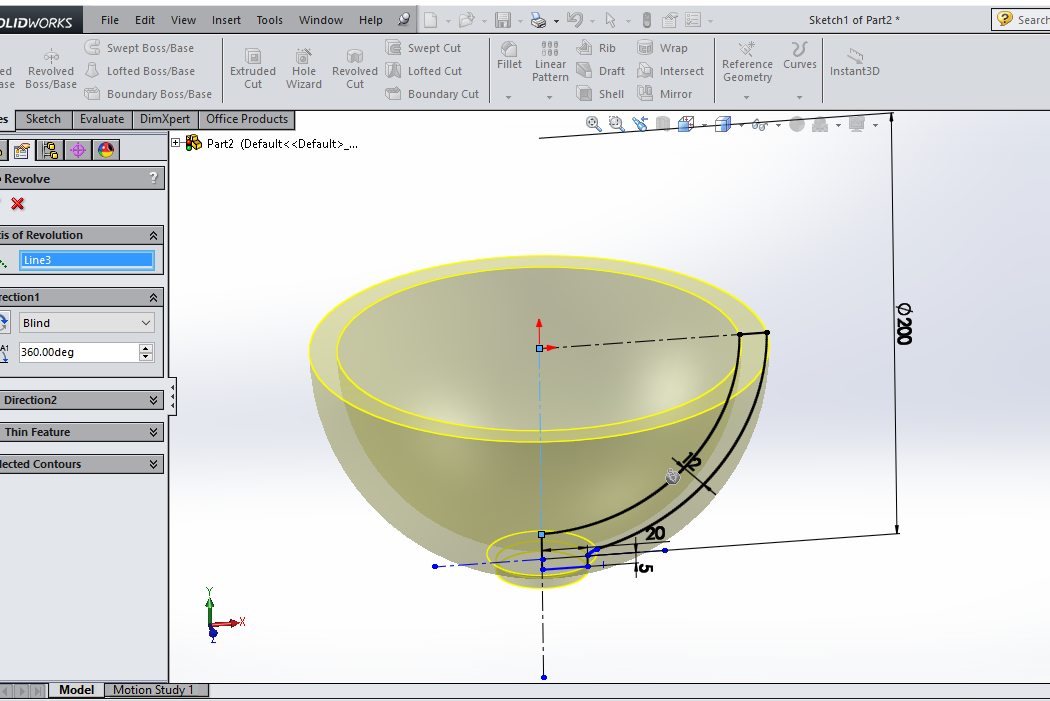Click the Options icon in top toolbar

pyautogui.click(x=693, y=20)
